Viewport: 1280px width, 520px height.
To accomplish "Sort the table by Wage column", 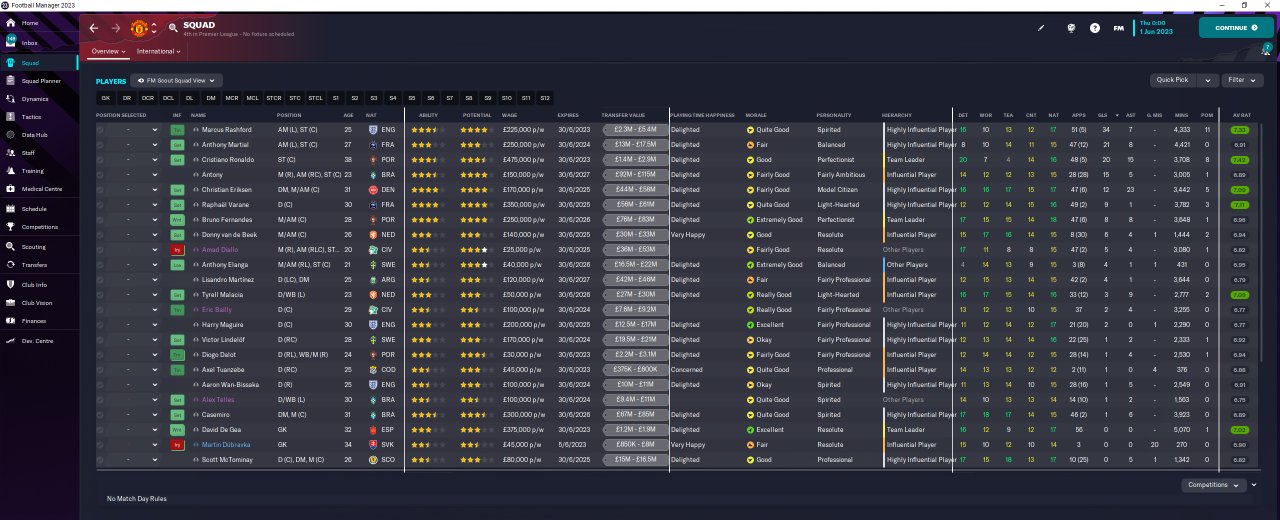I will pos(510,115).
